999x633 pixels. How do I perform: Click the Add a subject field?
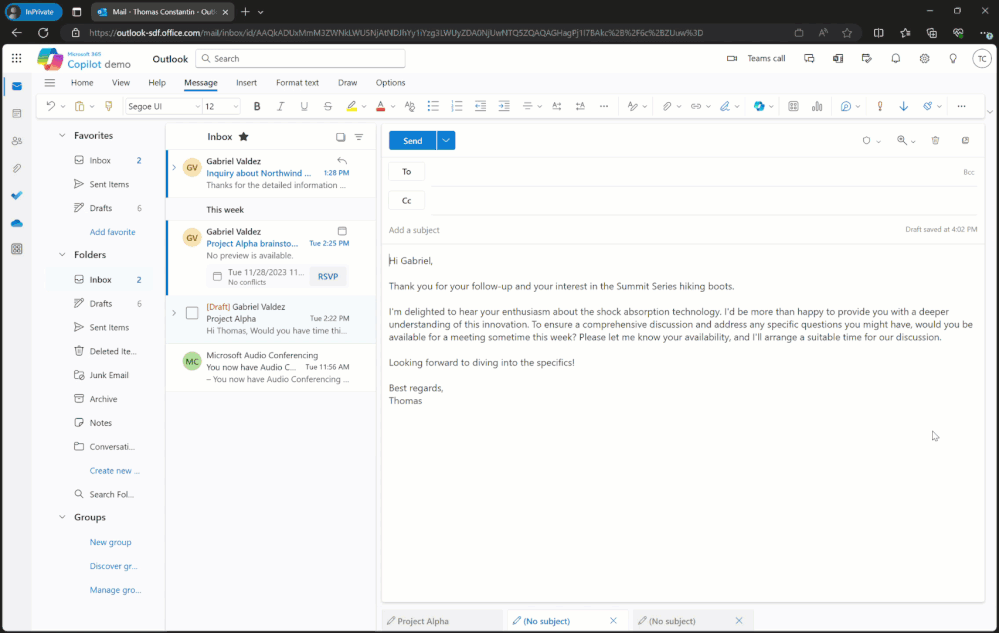[600, 230]
